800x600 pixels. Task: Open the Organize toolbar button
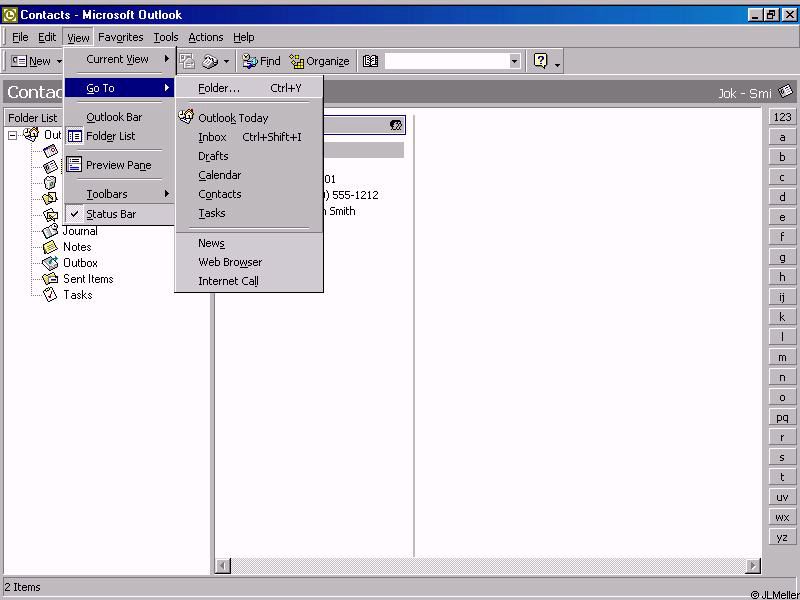click(x=319, y=61)
